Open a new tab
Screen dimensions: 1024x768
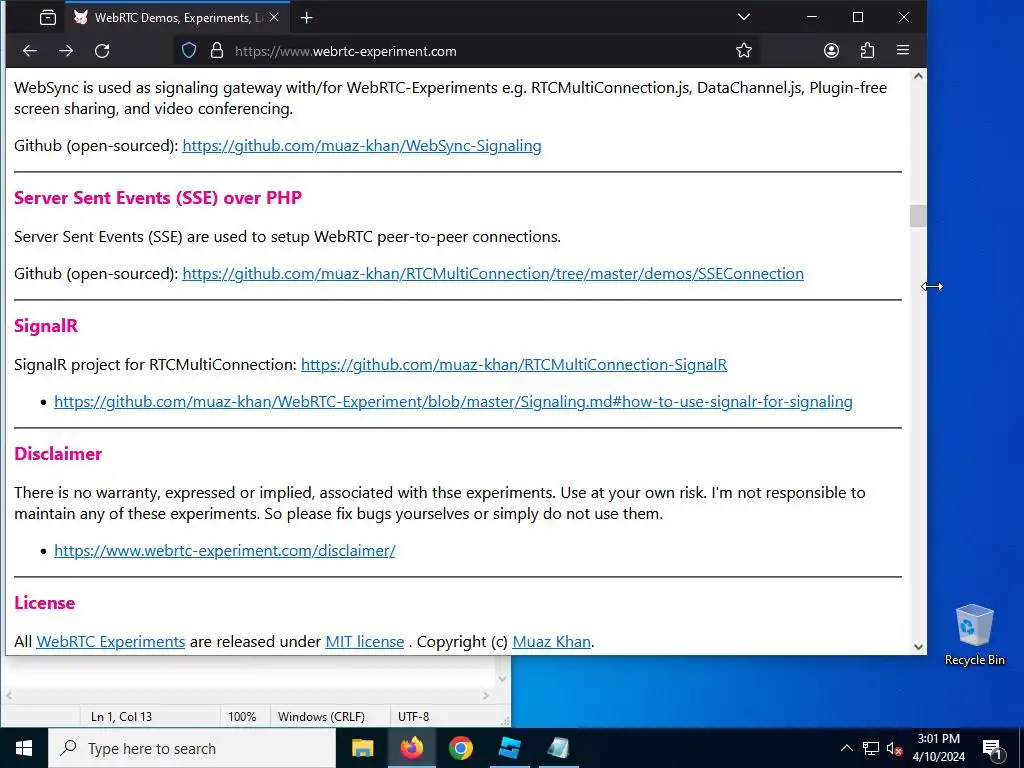306,18
